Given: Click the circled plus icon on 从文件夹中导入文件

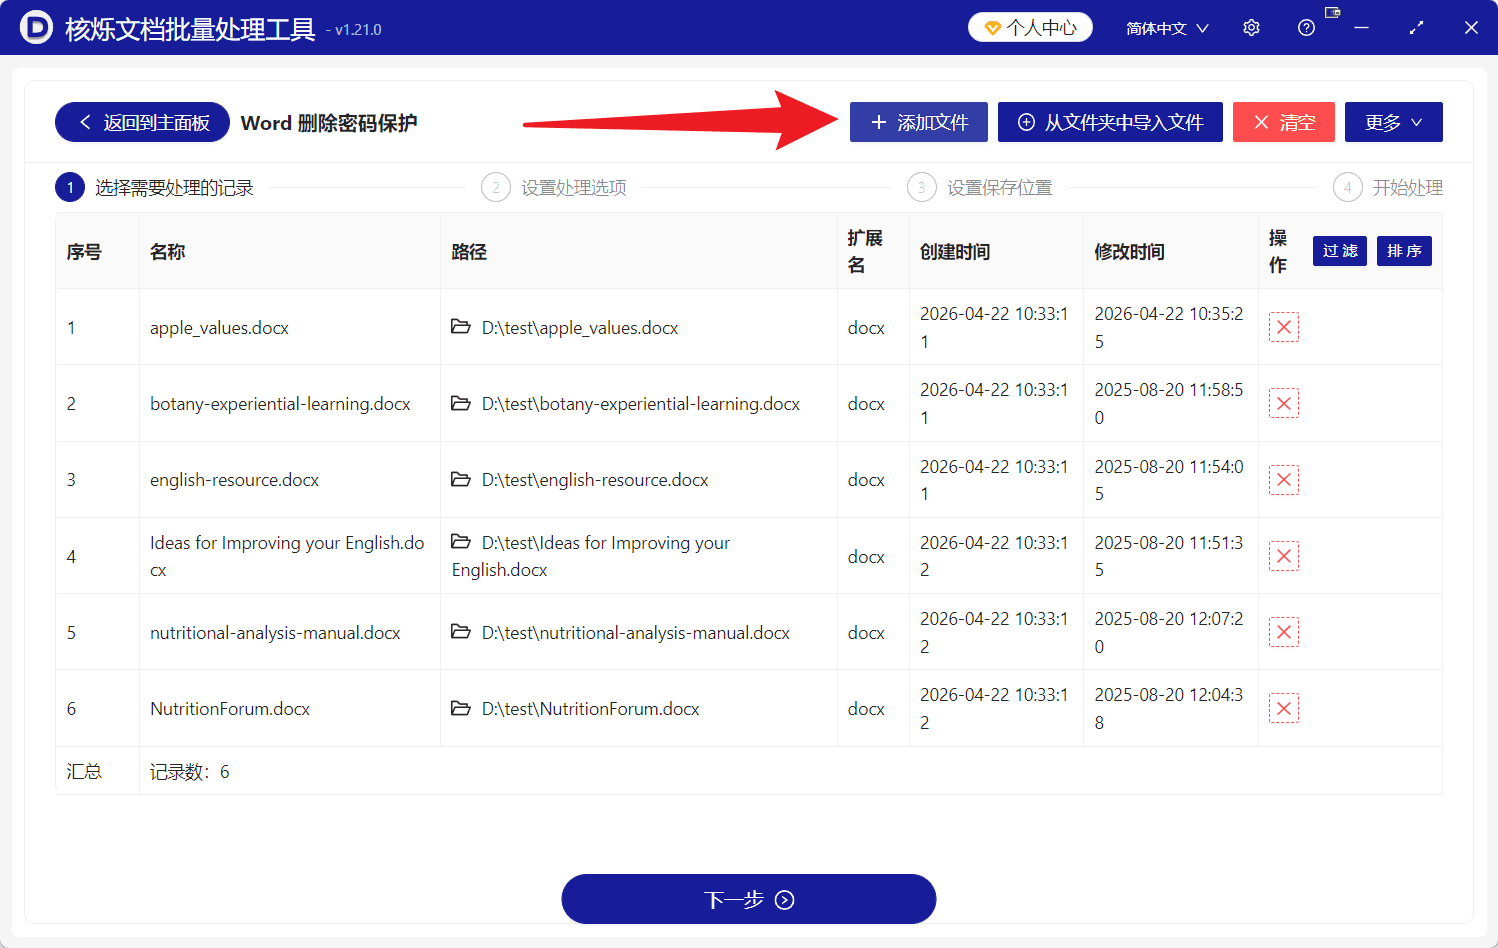Looking at the screenshot, I should click(1025, 121).
